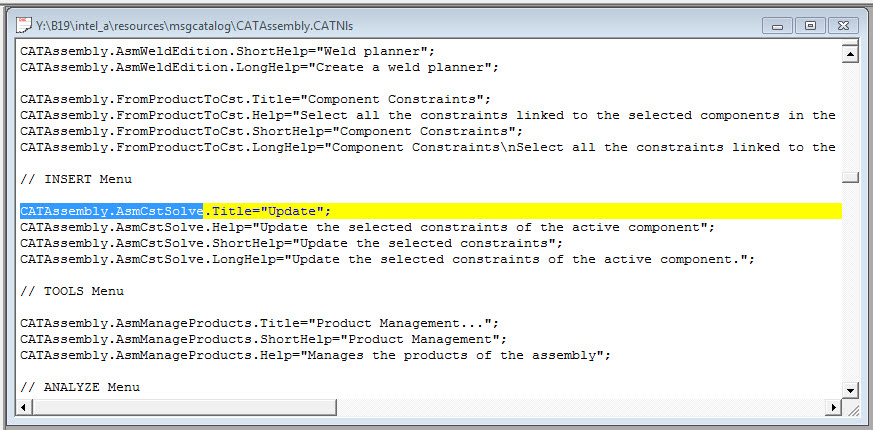Click the AsmWeldEdition.ShortHelp "Weld planner" line

click(227, 51)
